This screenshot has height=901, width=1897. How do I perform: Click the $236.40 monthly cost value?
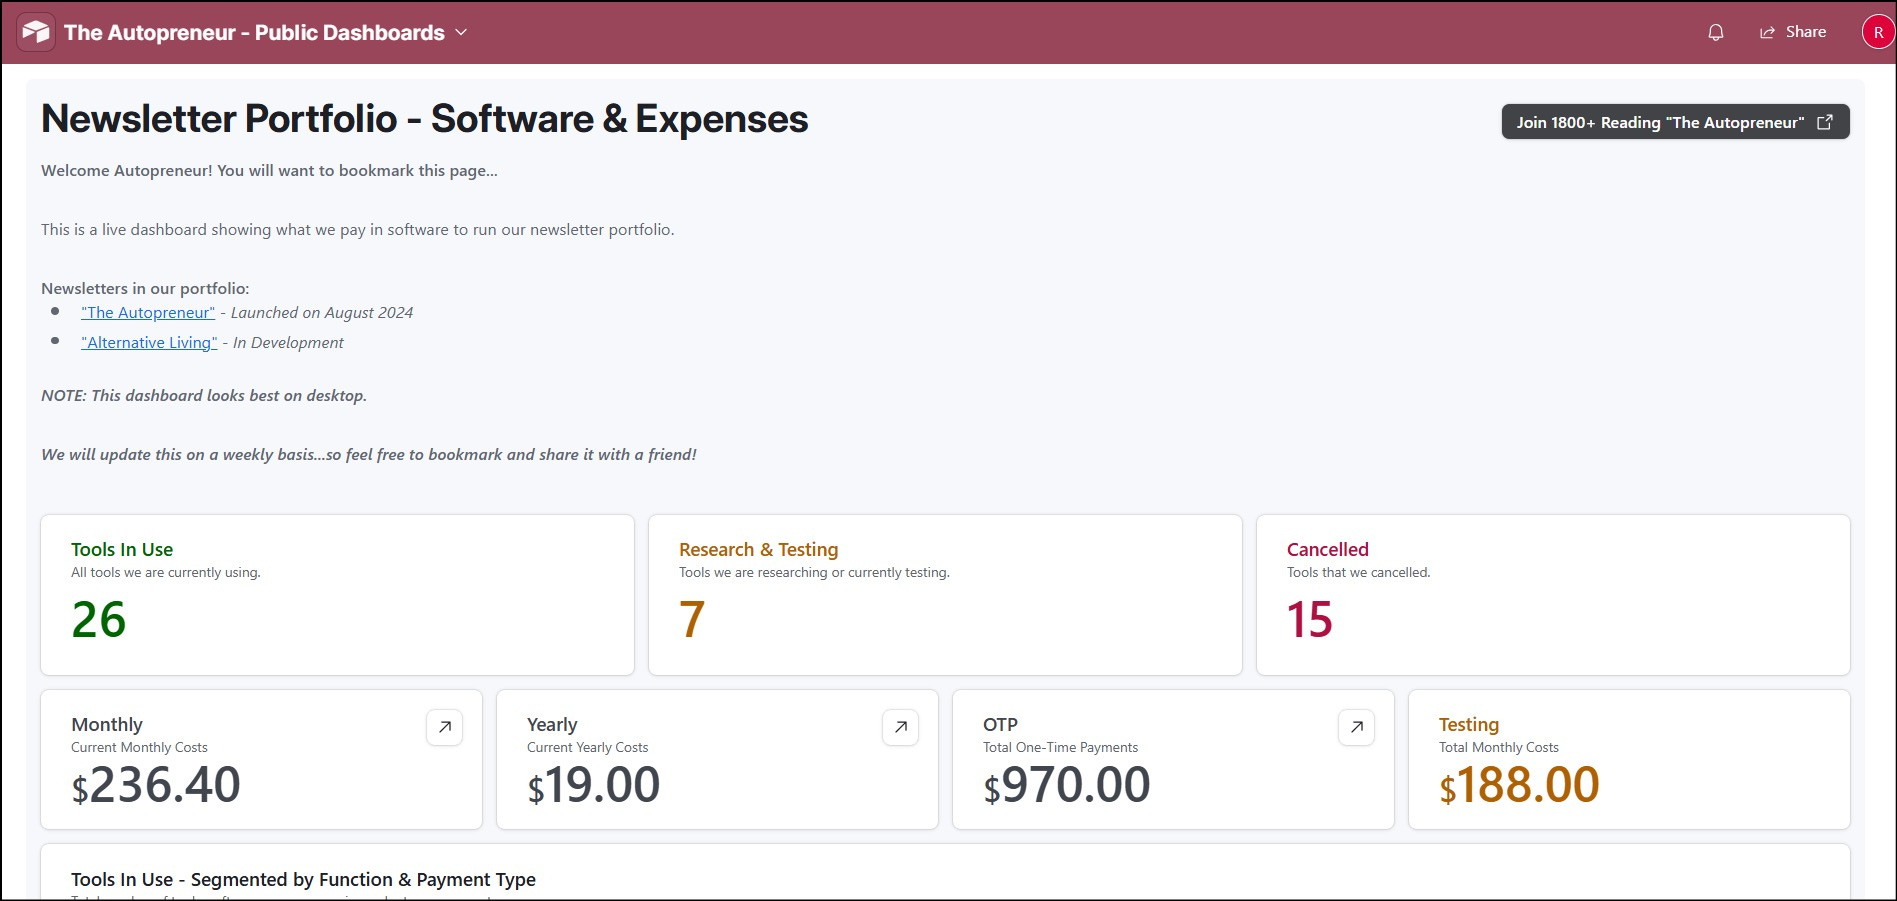coord(156,785)
